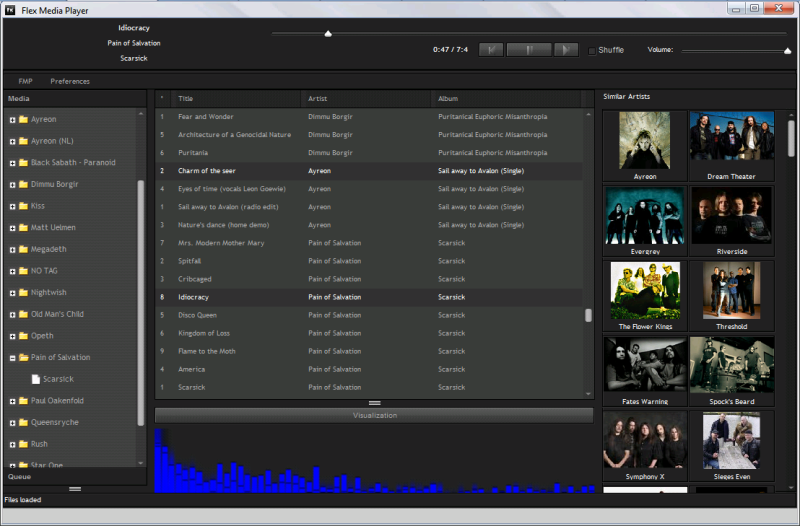Image resolution: width=800 pixels, height=526 pixels.
Task: Expand the Ayreon folder
Action: pyautogui.click(x=12, y=120)
